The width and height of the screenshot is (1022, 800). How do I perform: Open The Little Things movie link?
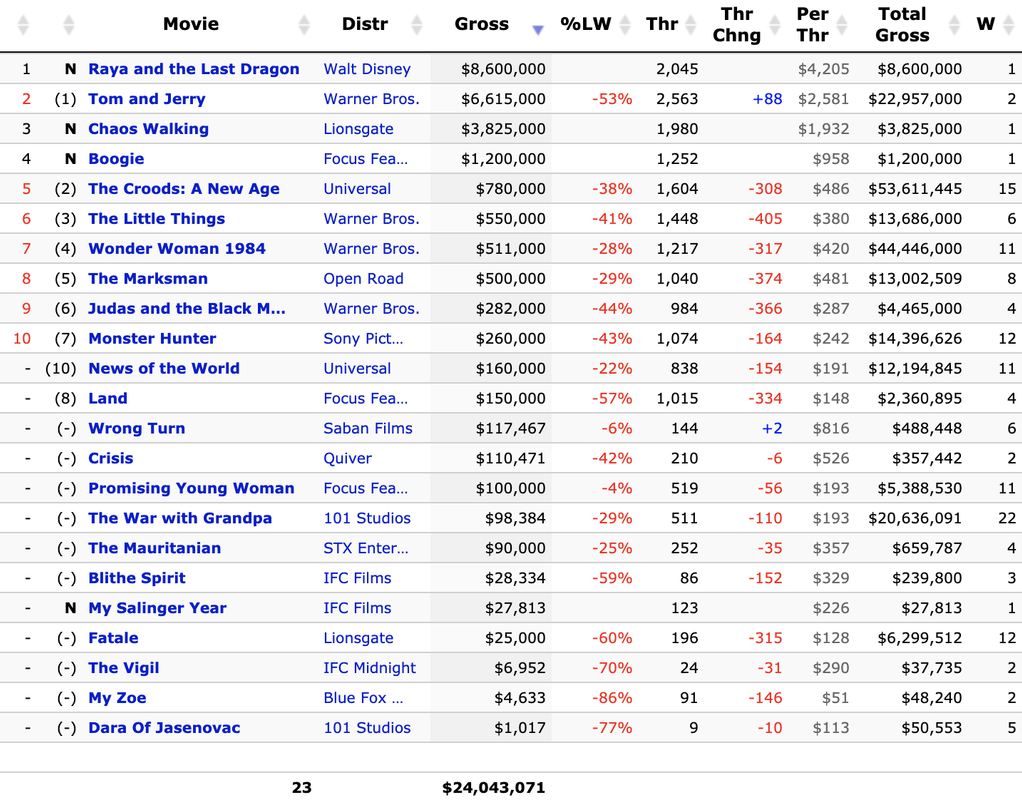(x=156, y=219)
